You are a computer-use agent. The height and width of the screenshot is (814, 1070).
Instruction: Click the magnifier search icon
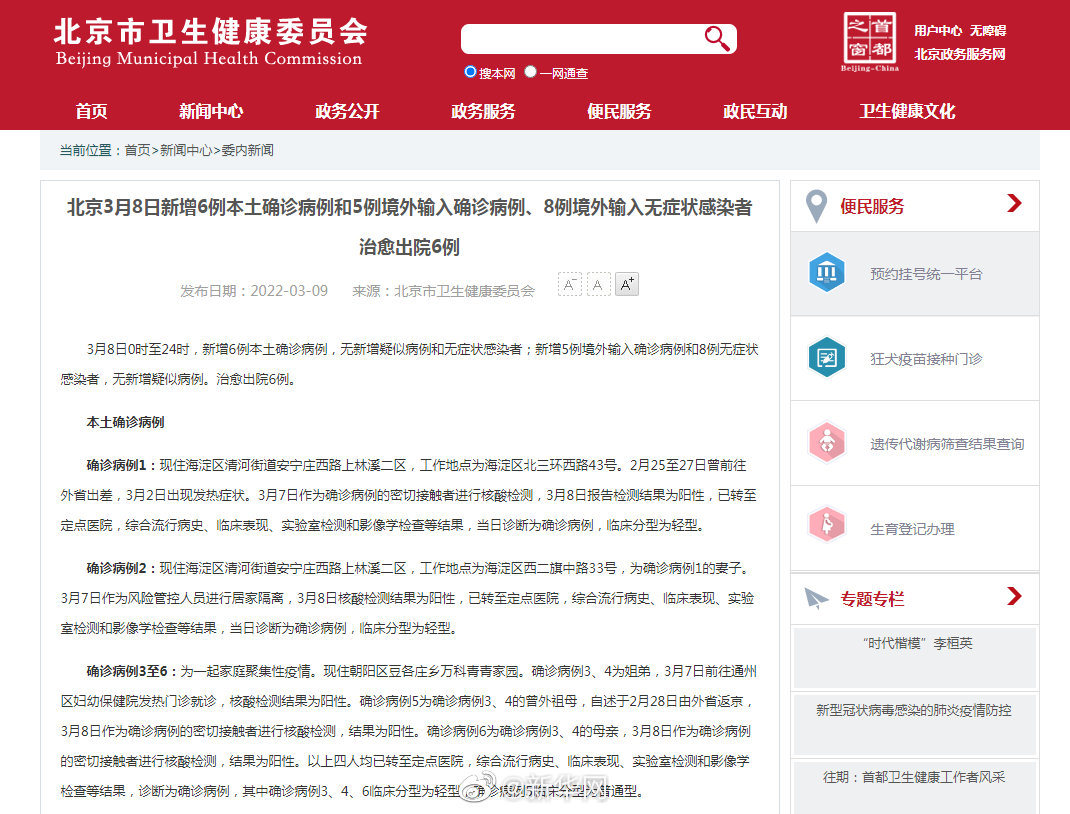tap(717, 38)
